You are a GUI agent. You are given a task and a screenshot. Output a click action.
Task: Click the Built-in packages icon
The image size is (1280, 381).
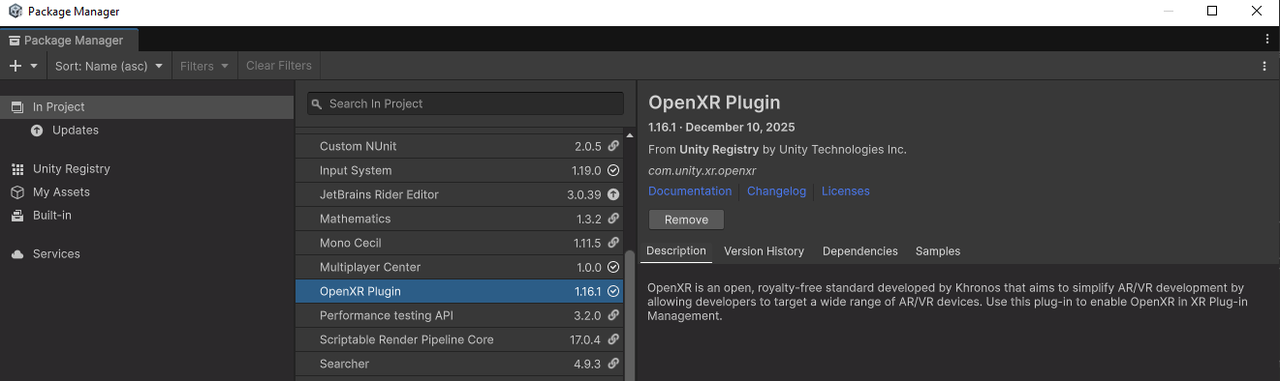(17, 215)
